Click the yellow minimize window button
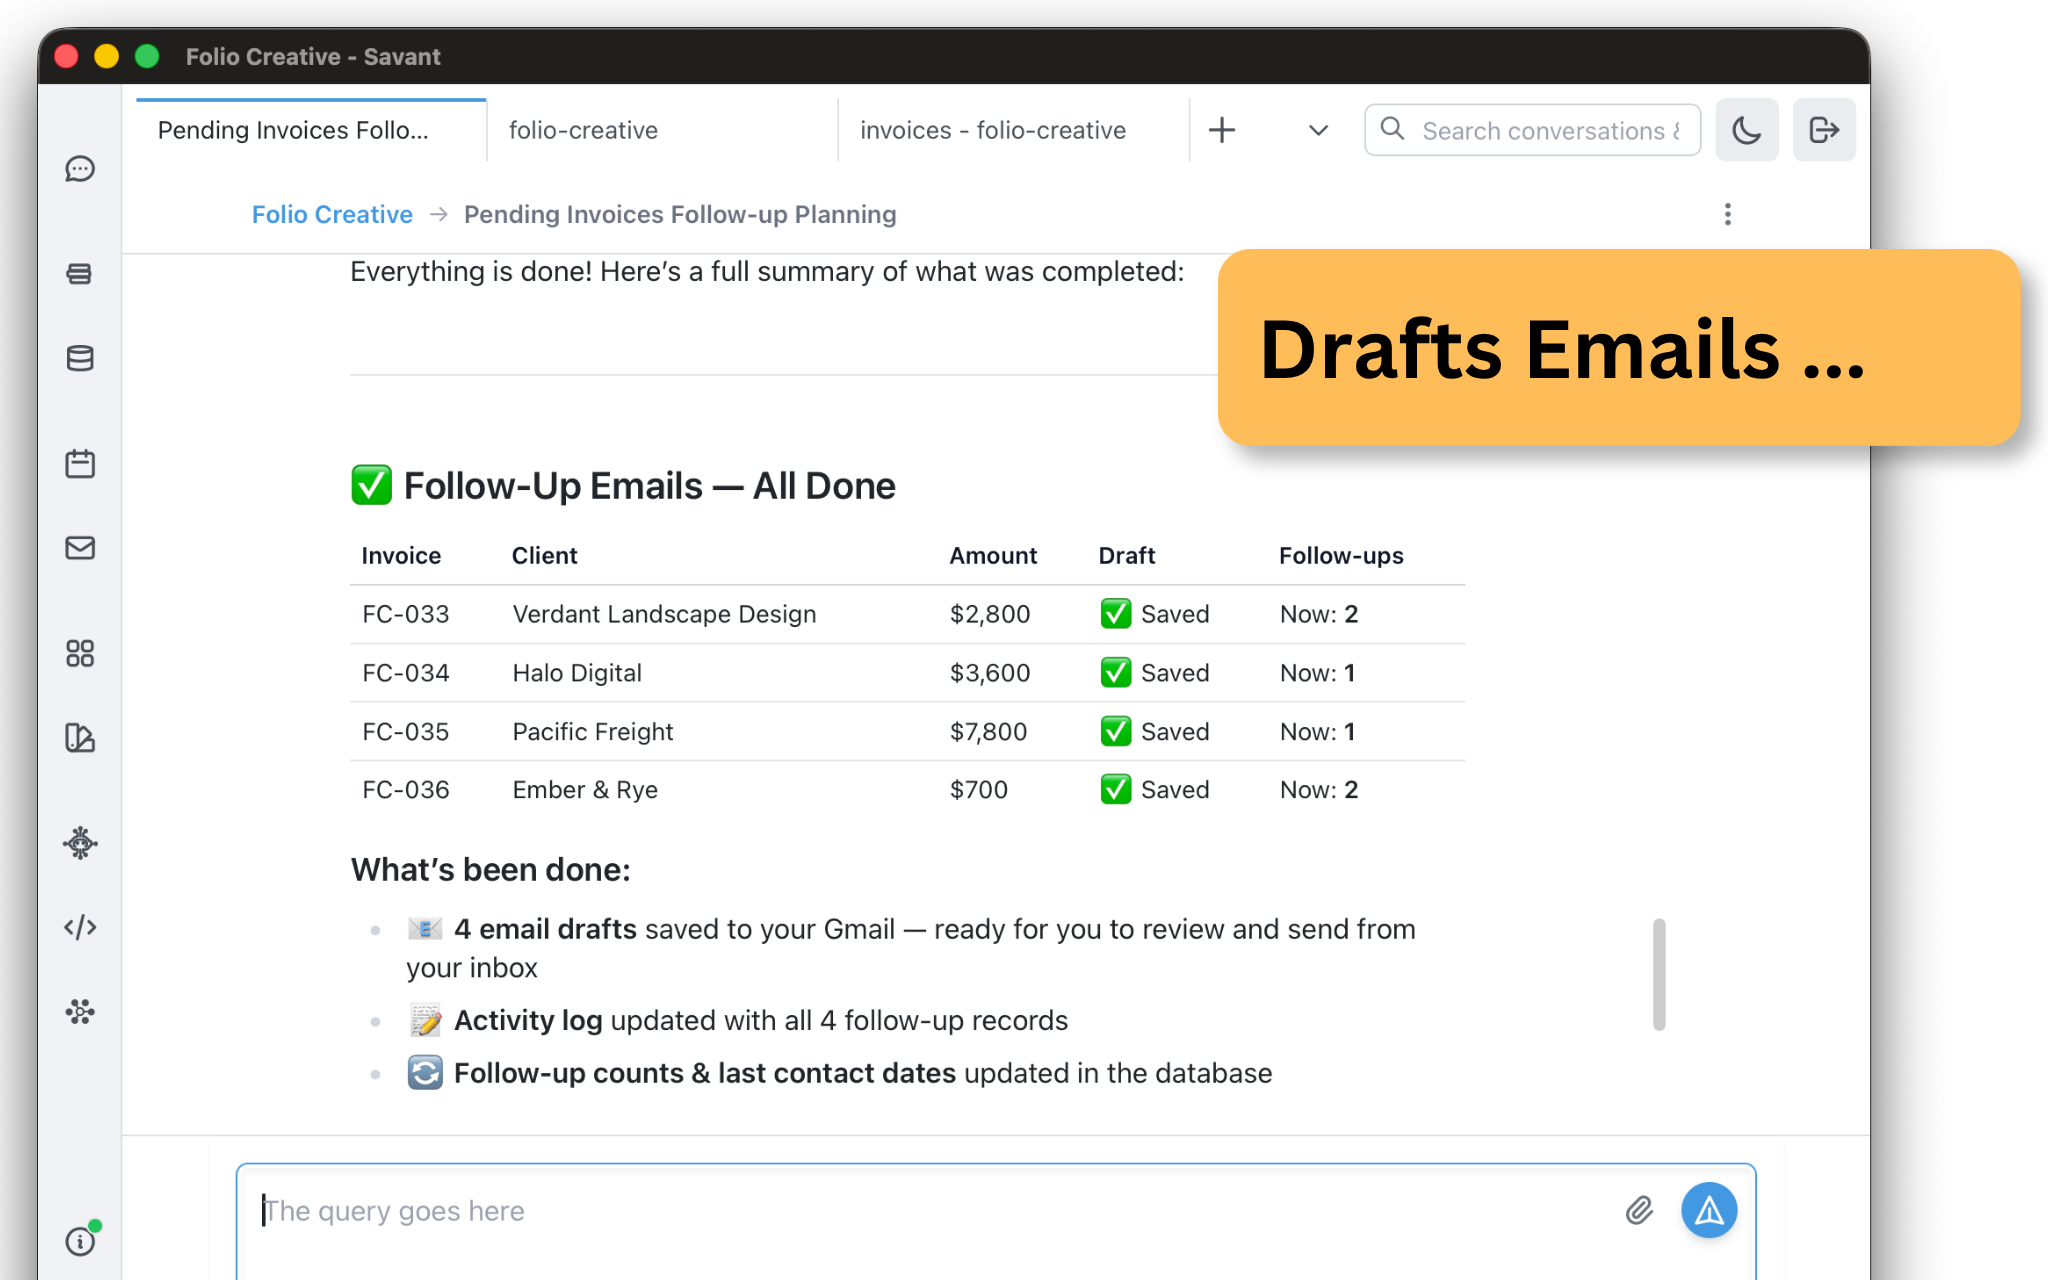 [106, 56]
